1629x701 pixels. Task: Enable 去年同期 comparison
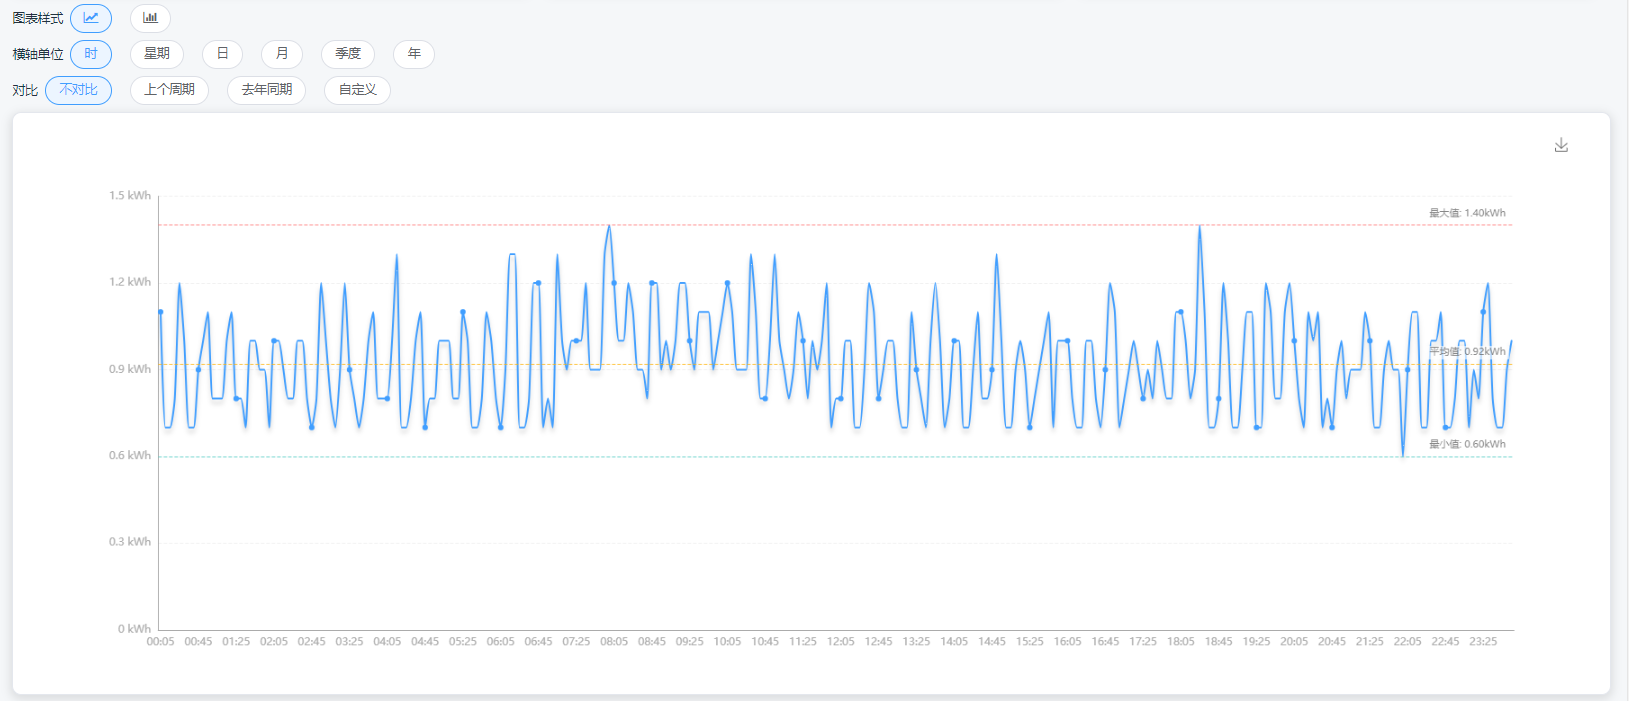coord(267,90)
